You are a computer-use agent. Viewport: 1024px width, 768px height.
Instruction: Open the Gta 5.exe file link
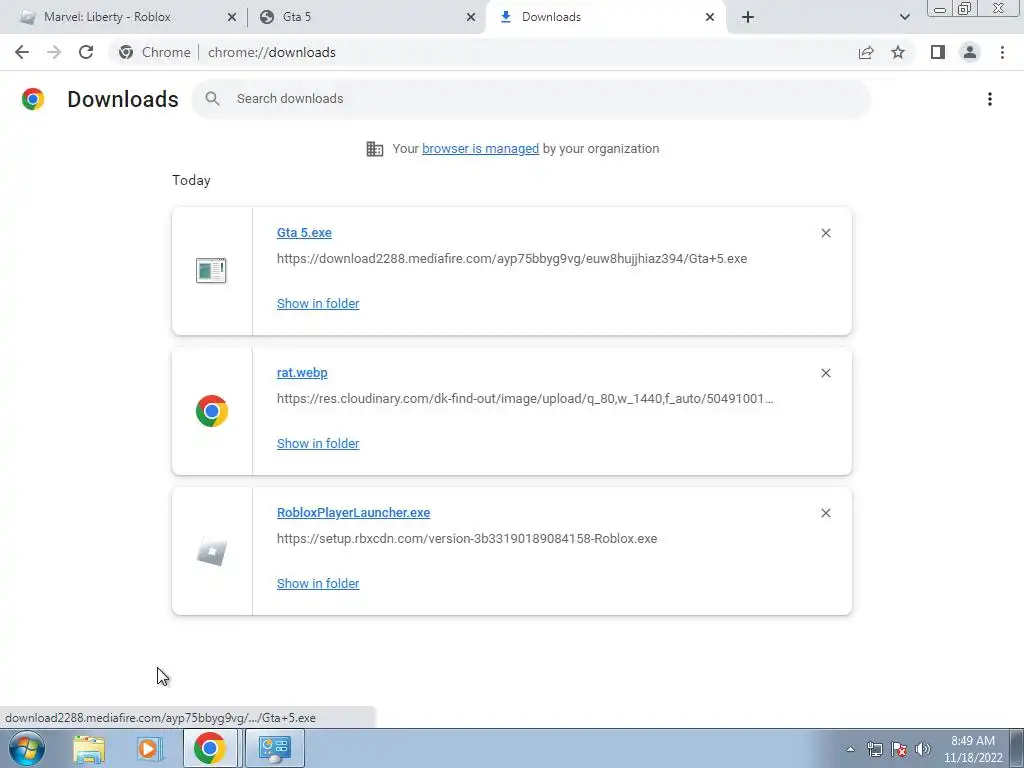click(x=304, y=232)
